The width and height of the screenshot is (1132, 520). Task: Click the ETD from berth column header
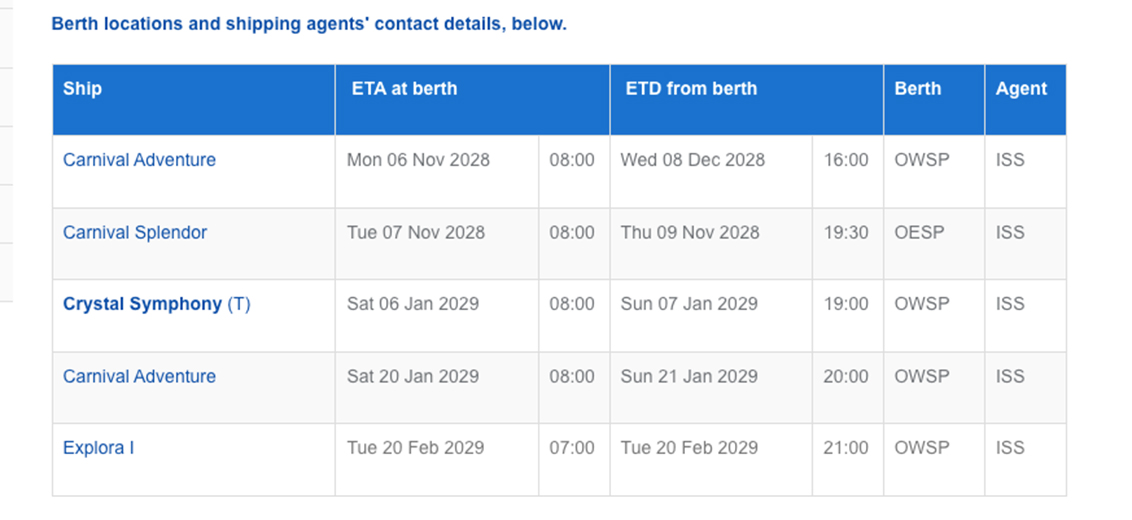coord(691,88)
